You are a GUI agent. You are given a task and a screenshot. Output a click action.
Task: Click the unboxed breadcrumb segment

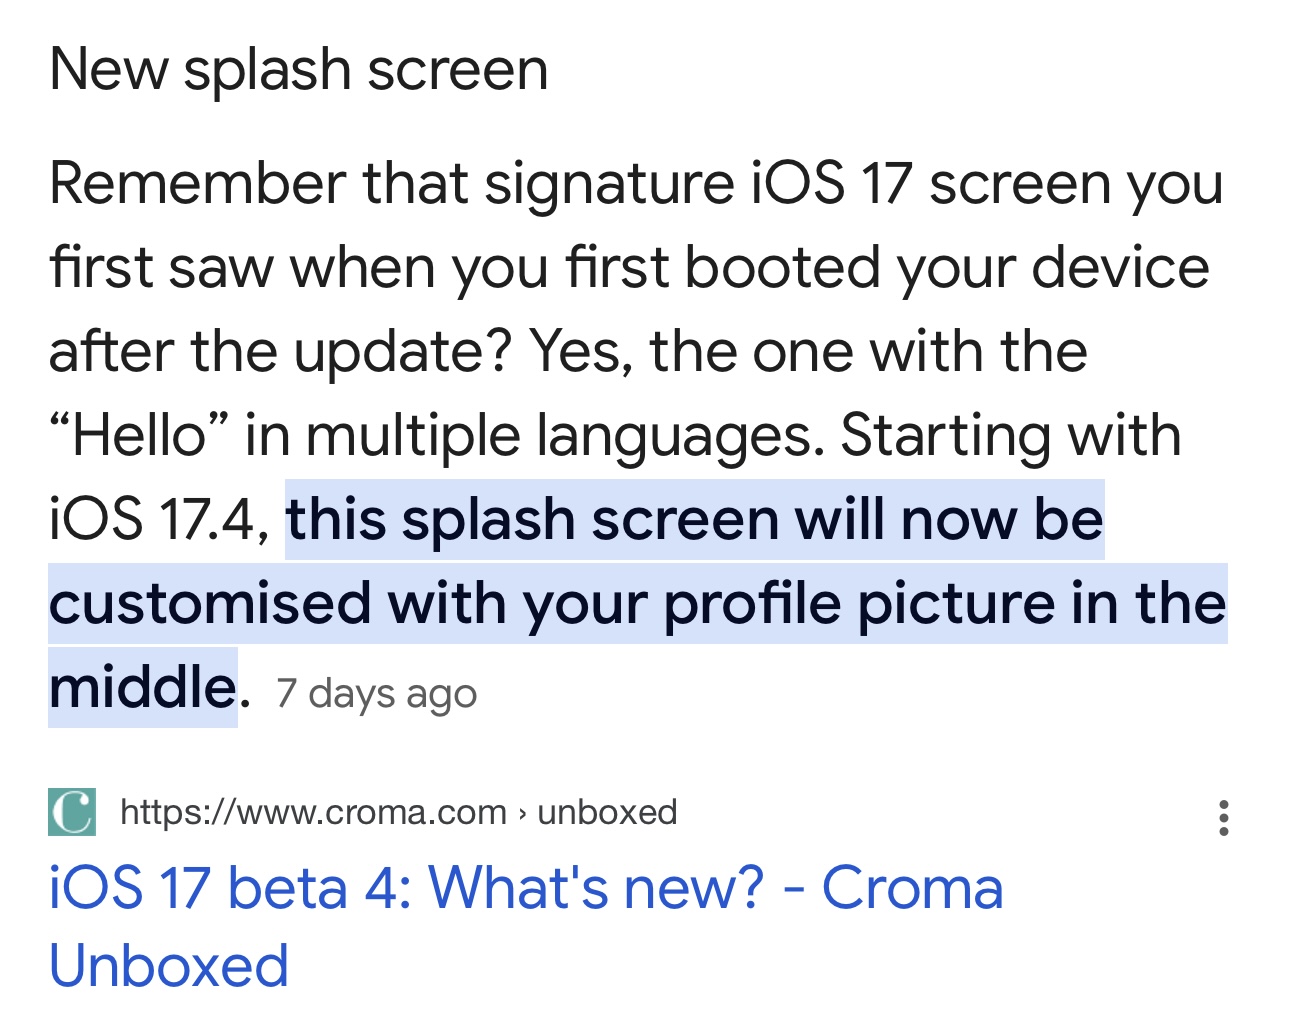pos(607,812)
